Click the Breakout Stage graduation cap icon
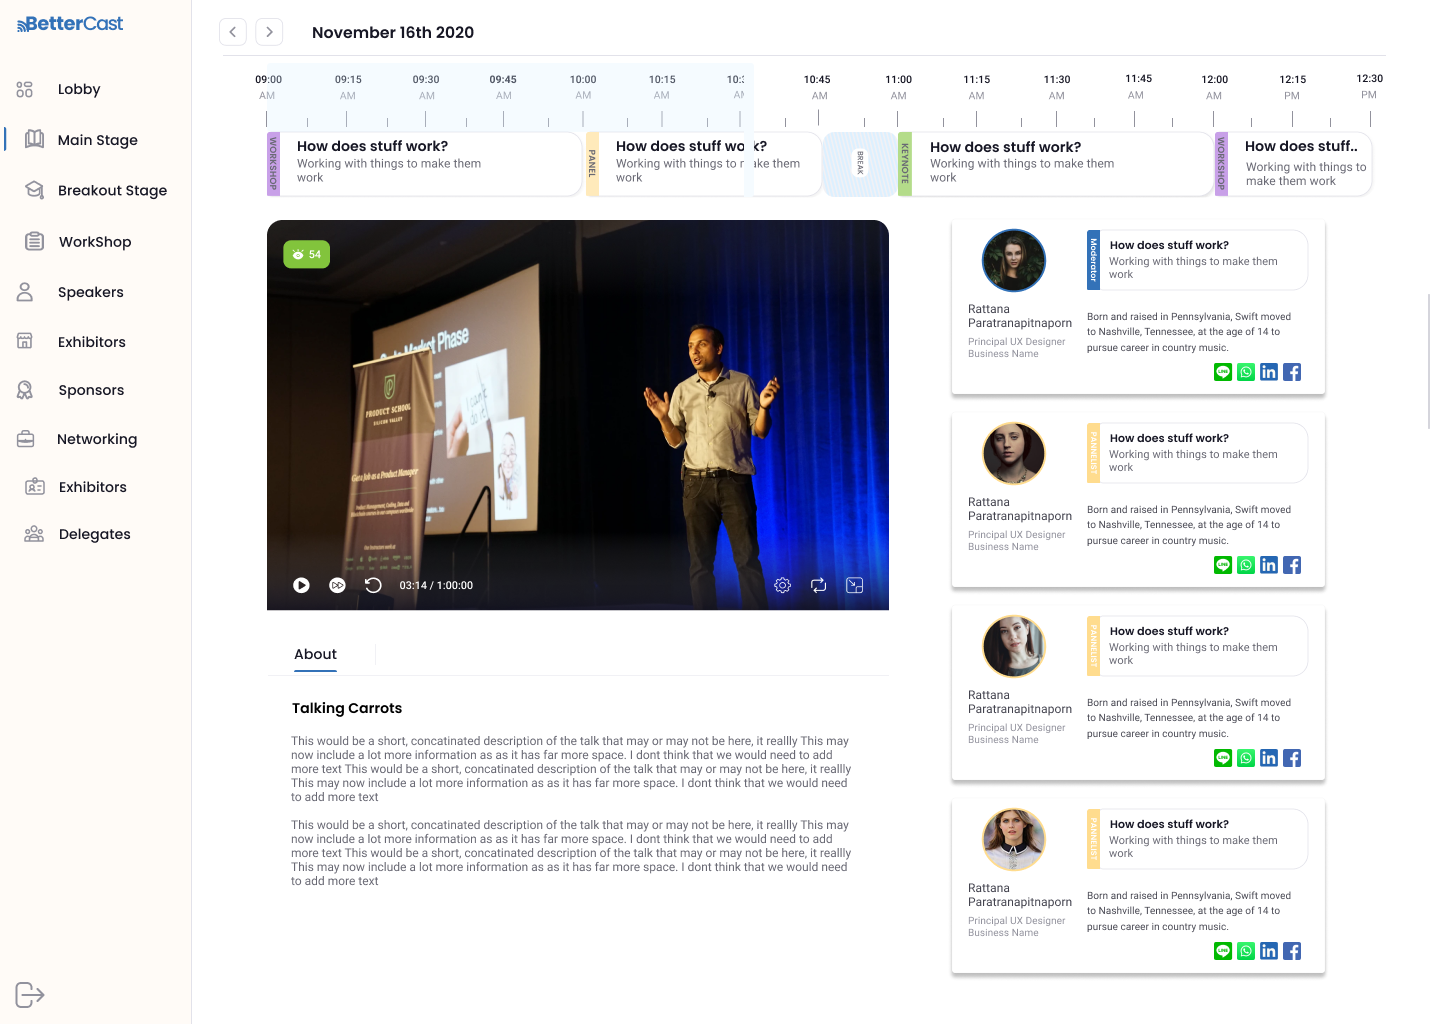Image resolution: width=1440 pixels, height=1024 pixels. click(34, 189)
